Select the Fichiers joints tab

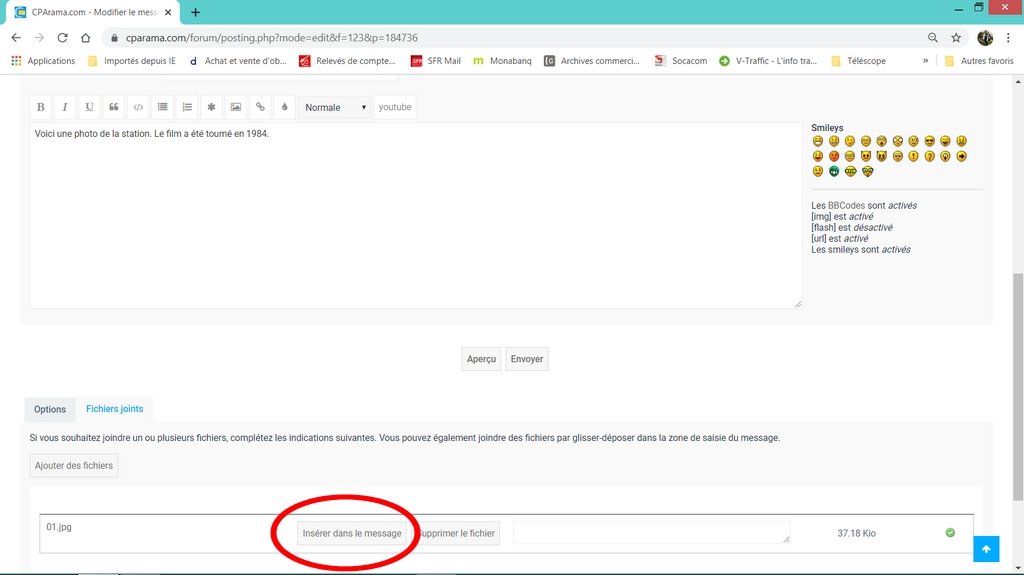pos(114,408)
